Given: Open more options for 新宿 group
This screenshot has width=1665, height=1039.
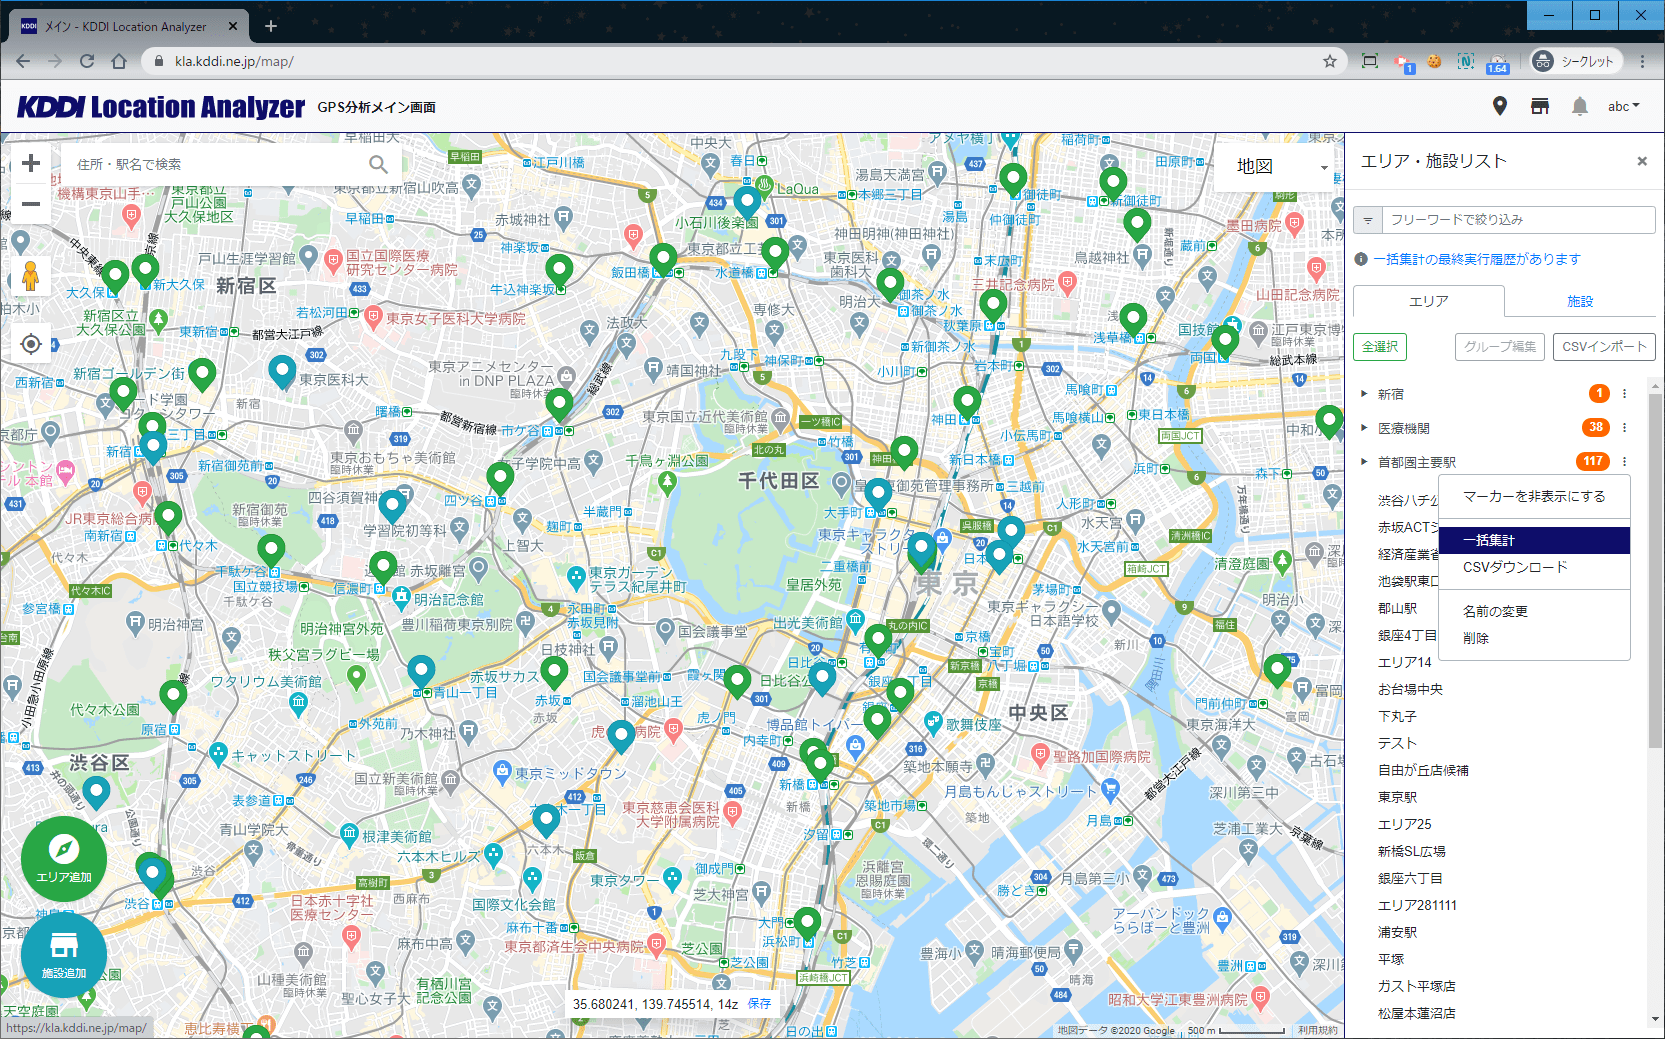Looking at the screenshot, I should point(1624,394).
